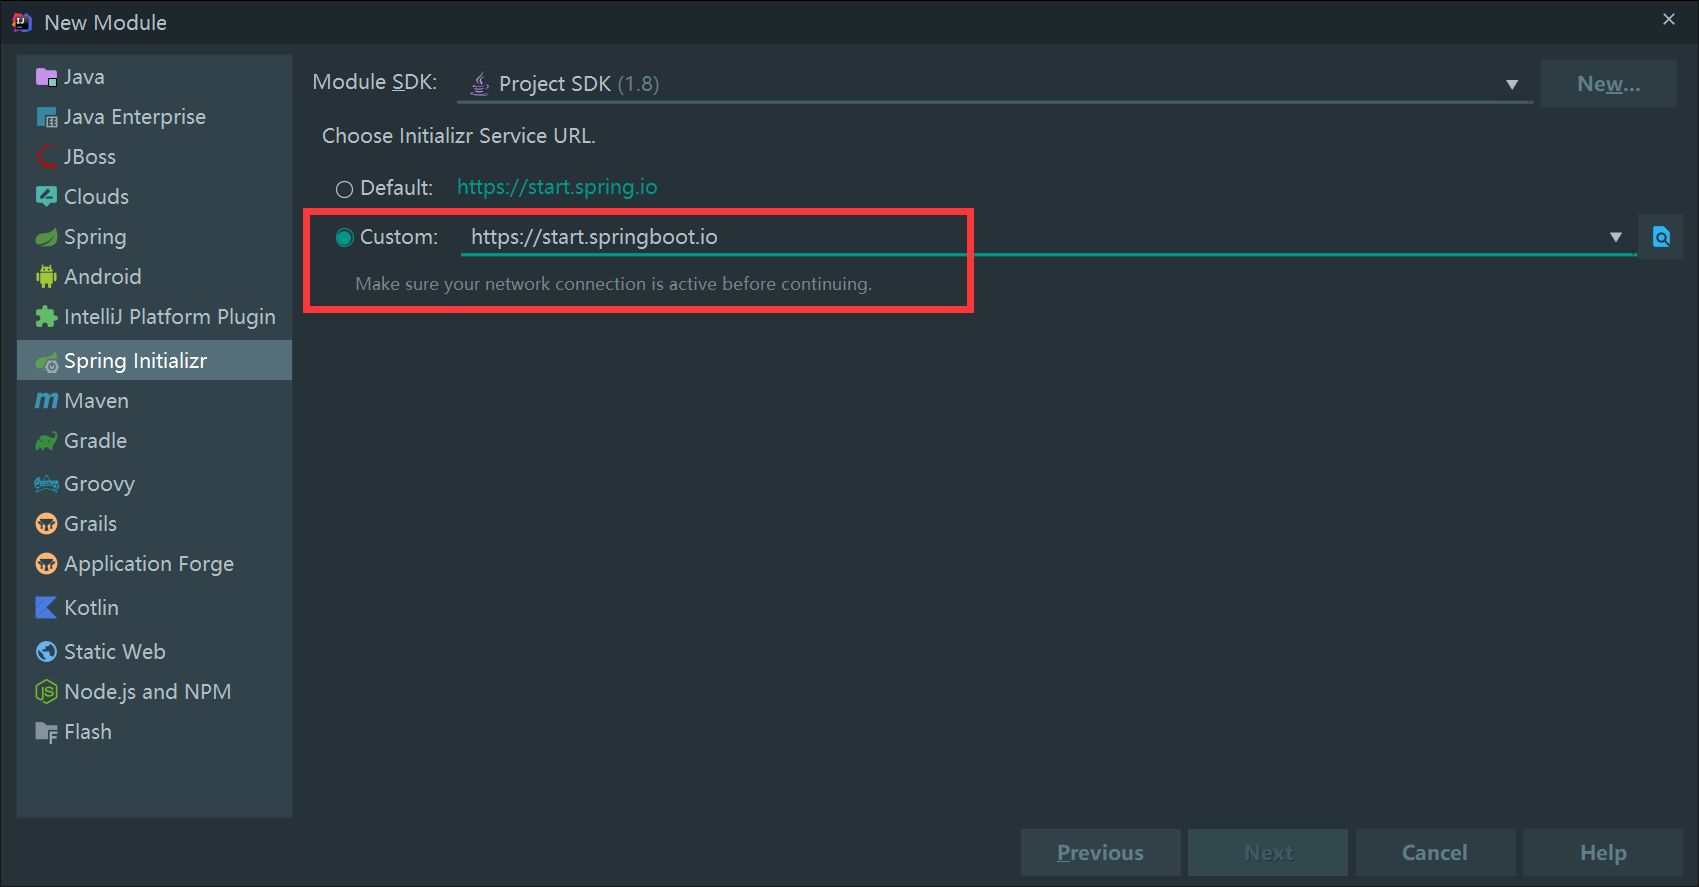Select the Custom URL radio button

pyautogui.click(x=345, y=238)
